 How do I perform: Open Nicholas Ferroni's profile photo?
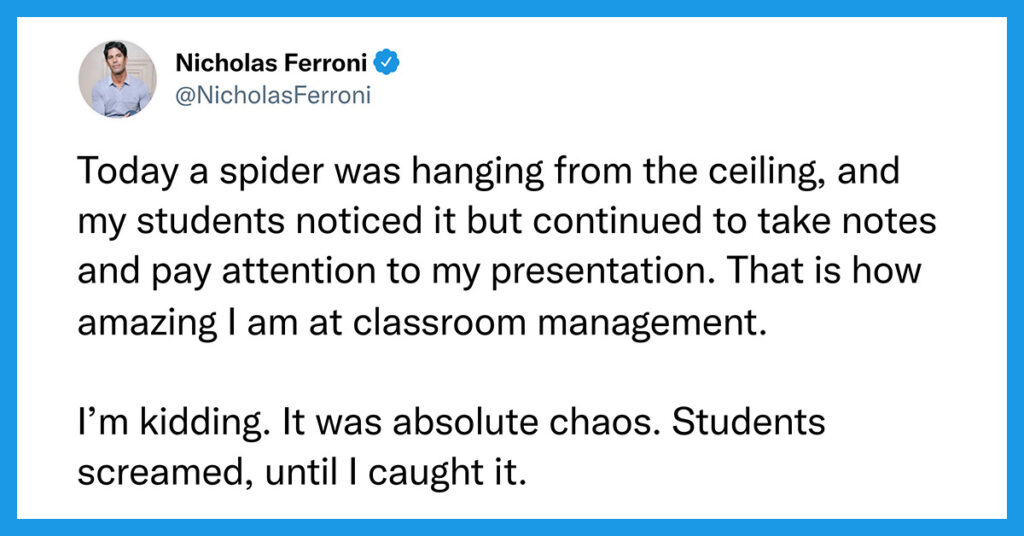pyautogui.click(x=118, y=79)
